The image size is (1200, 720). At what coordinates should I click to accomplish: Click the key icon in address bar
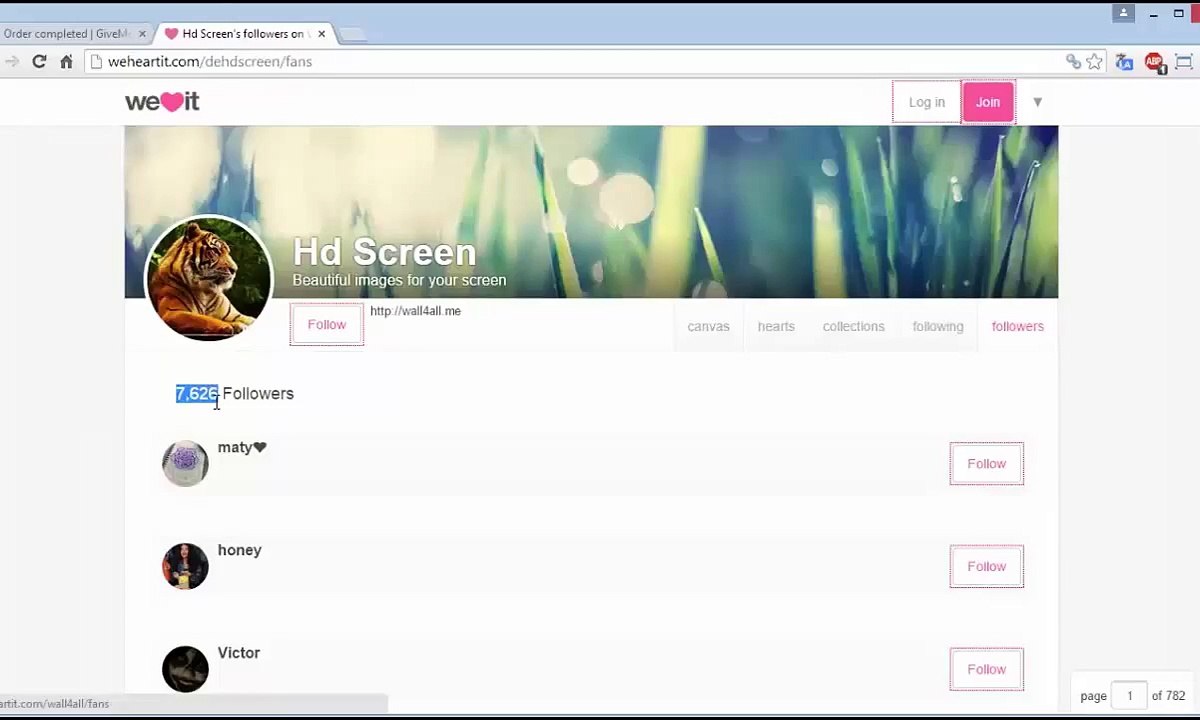click(1073, 62)
